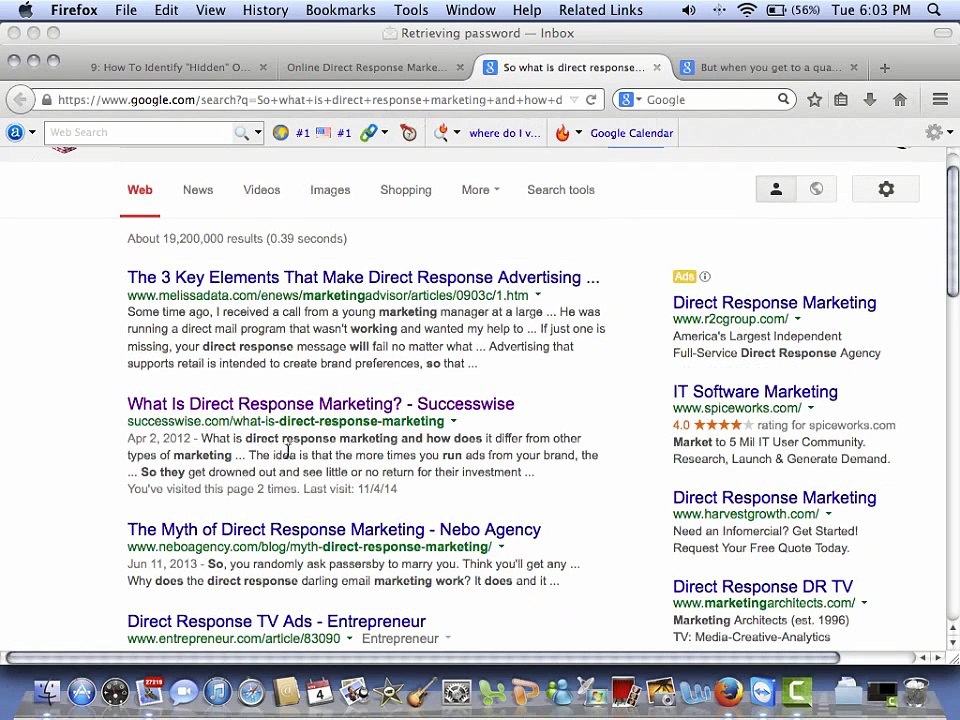This screenshot has height=720, width=960.
Task: Open the Firefox hamburger menu
Action: [x=940, y=99]
